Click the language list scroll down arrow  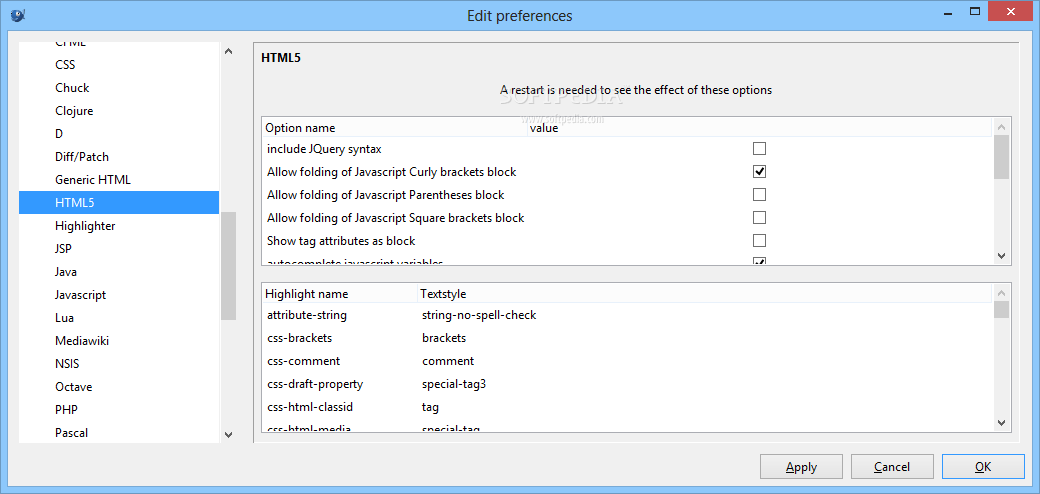pyautogui.click(x=228, y=434)
